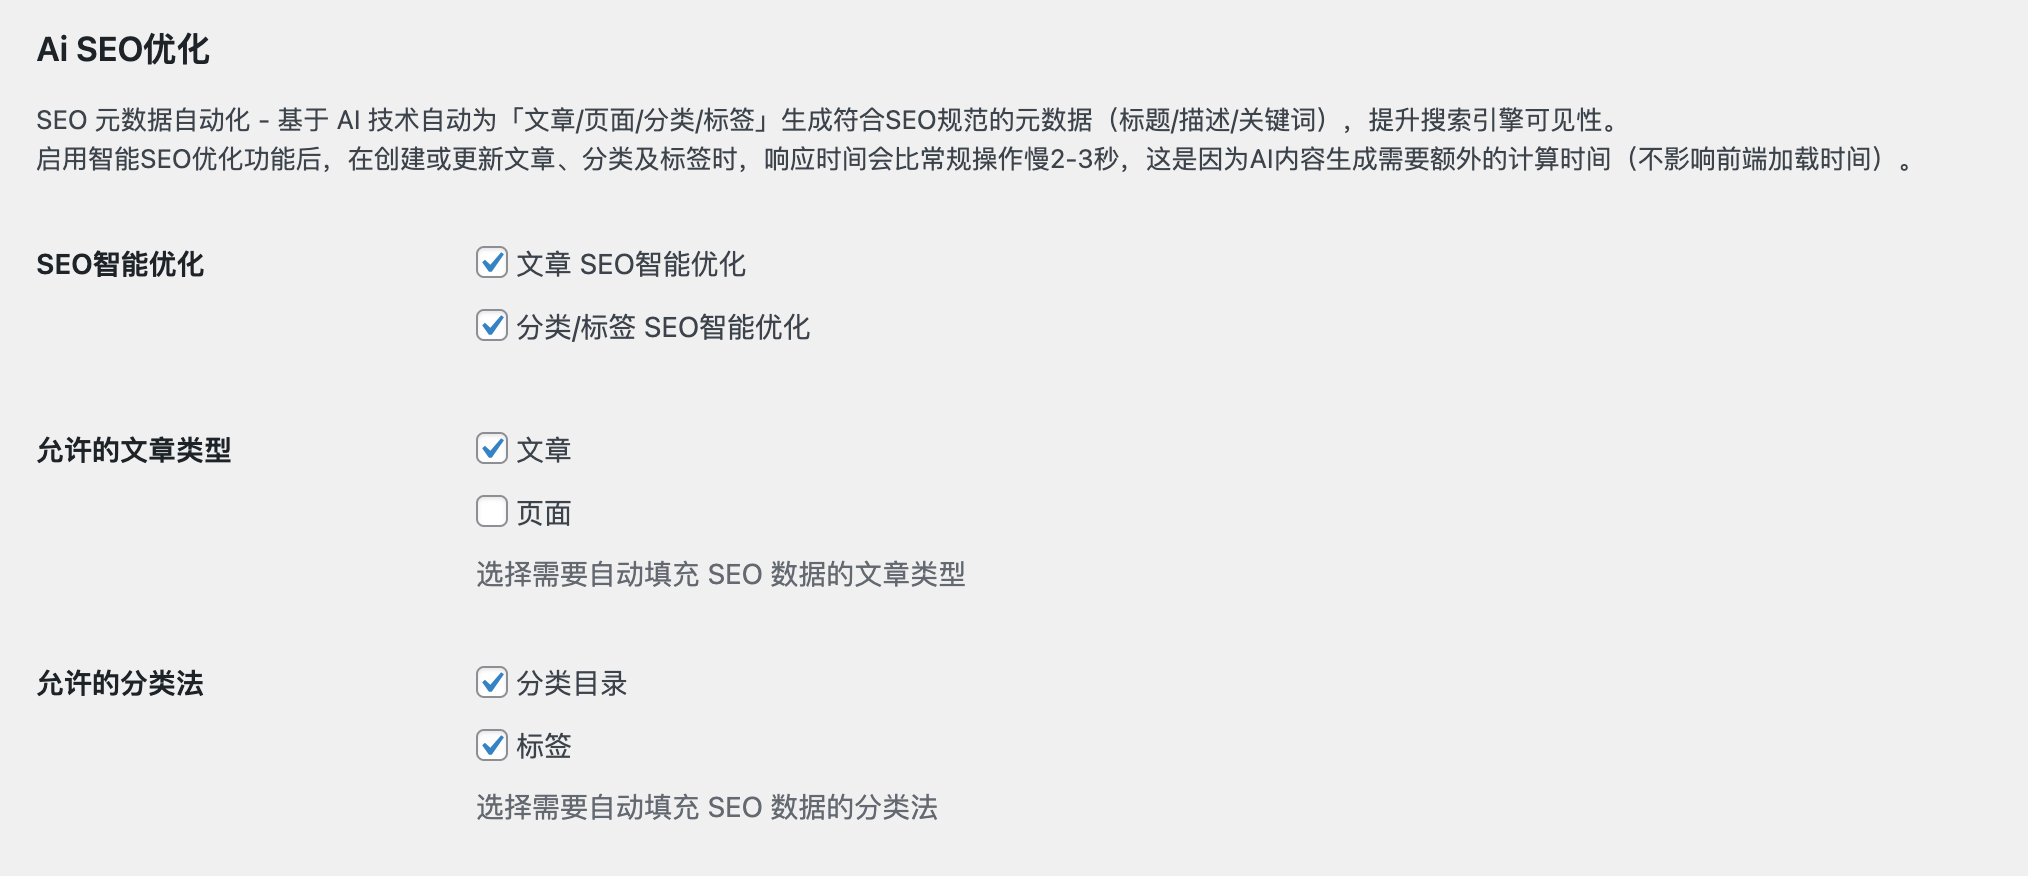Click the 文章 SEO智能优化 label text

coord(630,264)
